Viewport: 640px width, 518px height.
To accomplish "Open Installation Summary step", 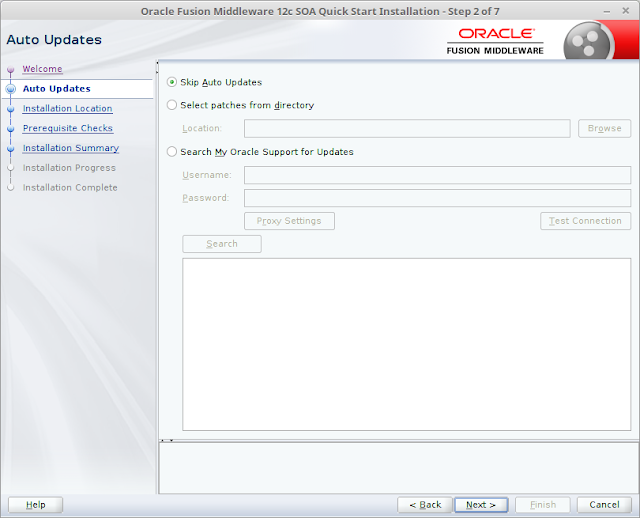I will pos(71,148).
